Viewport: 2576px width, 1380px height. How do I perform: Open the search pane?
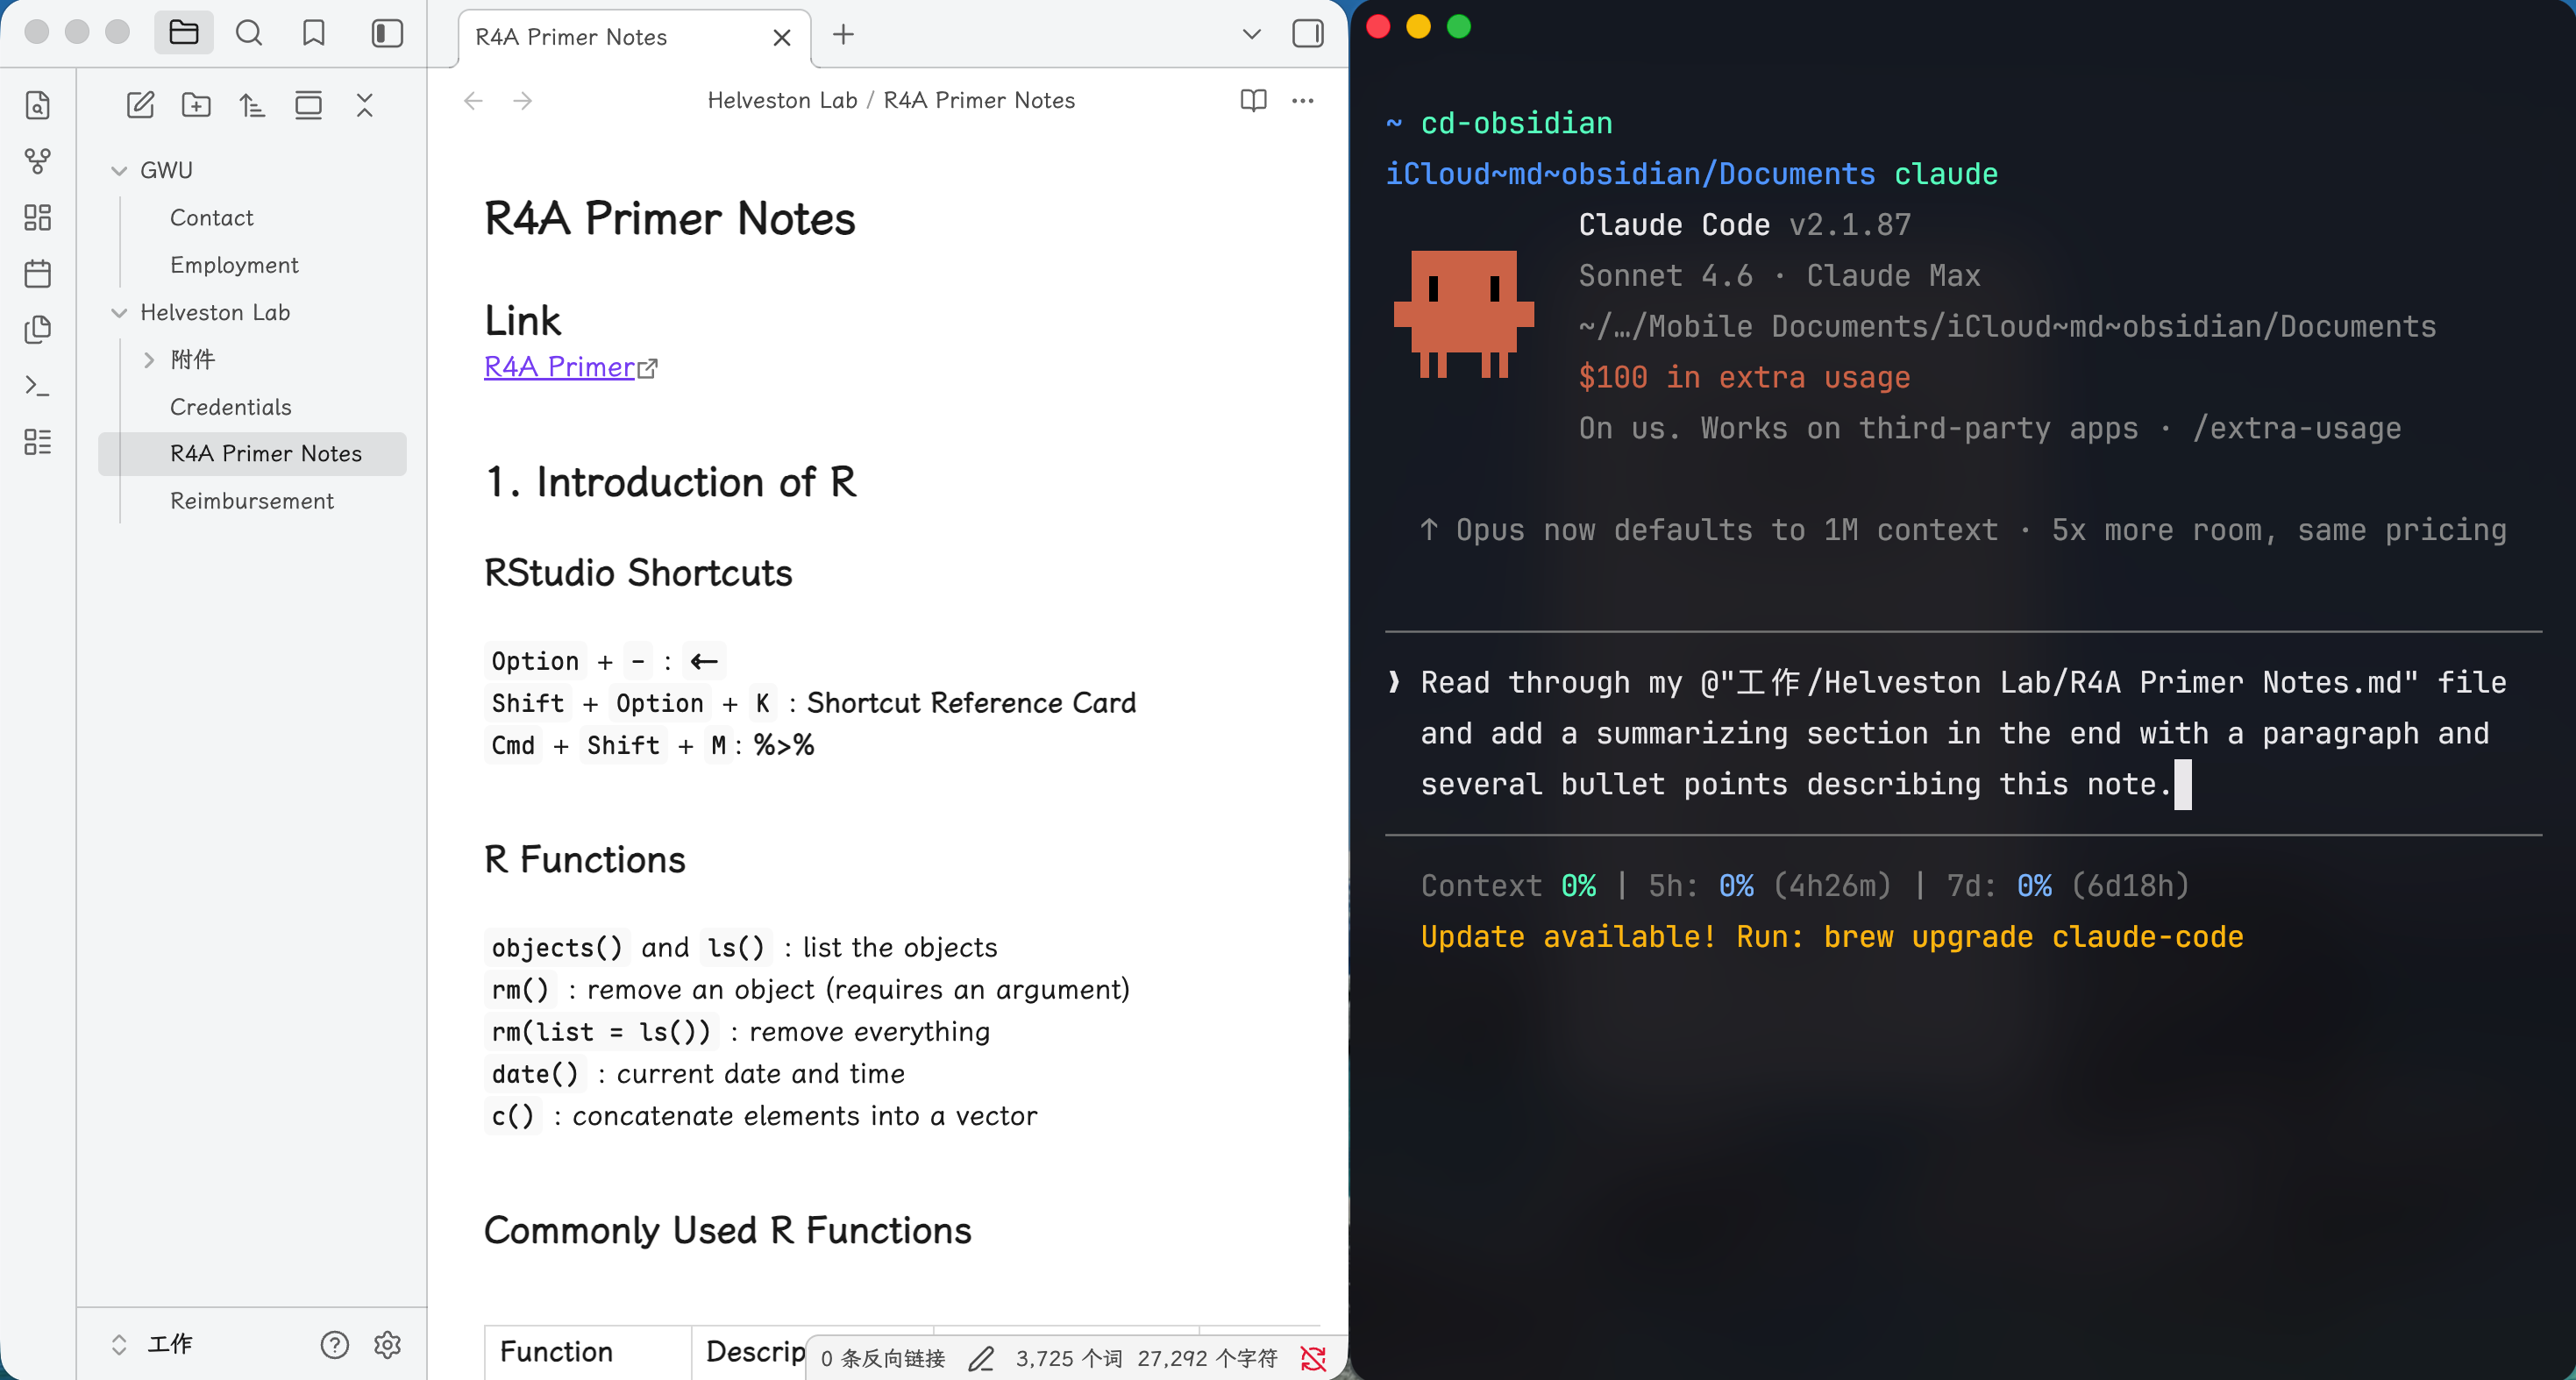(249, 34)
